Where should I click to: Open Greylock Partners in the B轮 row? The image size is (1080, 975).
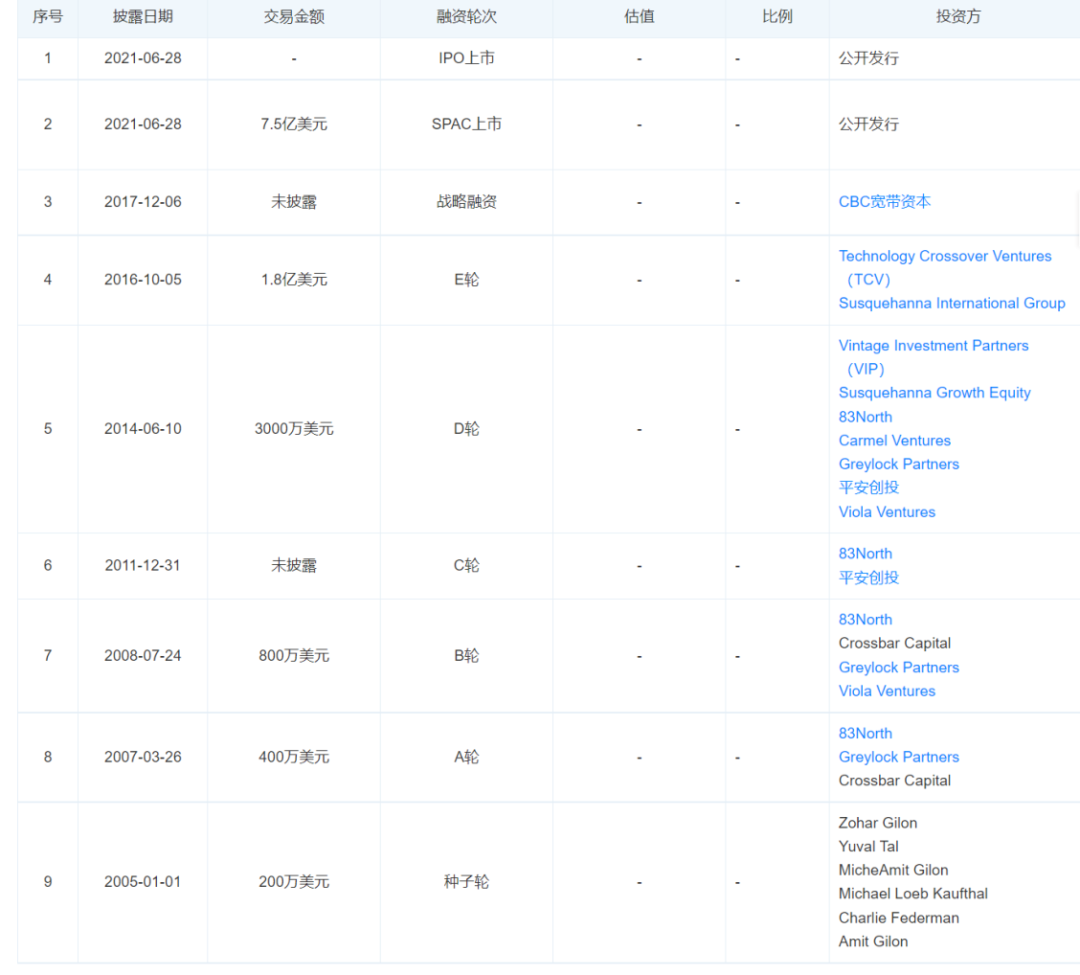coord(898,667)
